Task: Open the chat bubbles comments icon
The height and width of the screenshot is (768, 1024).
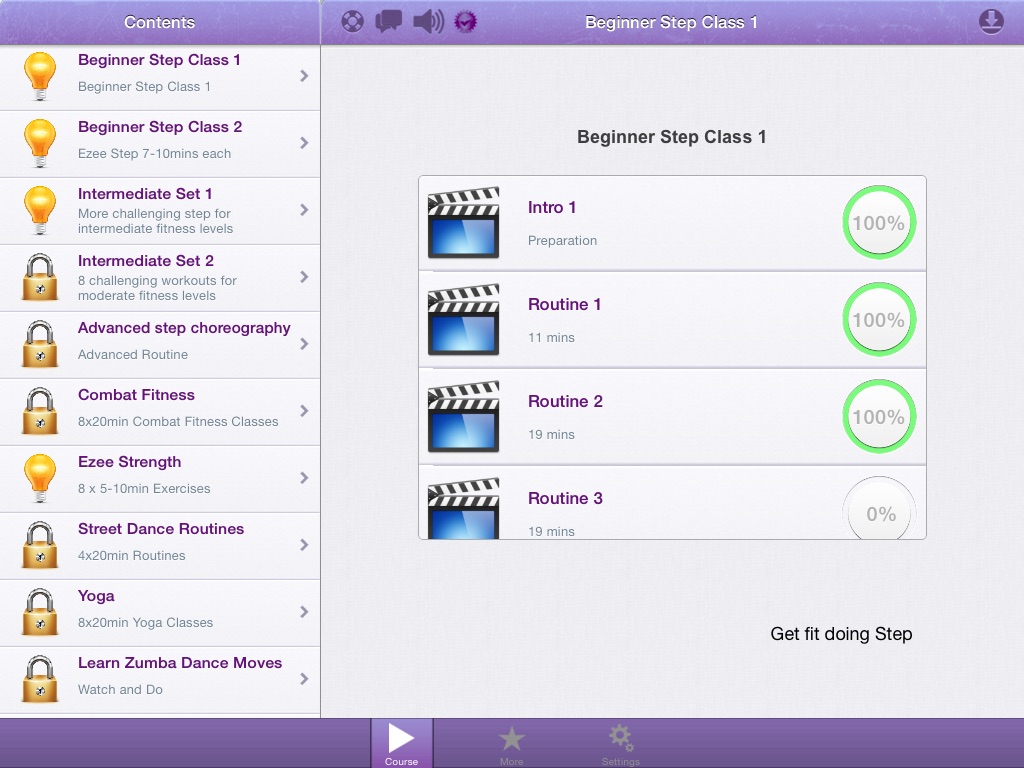Action: pos(389,22)
